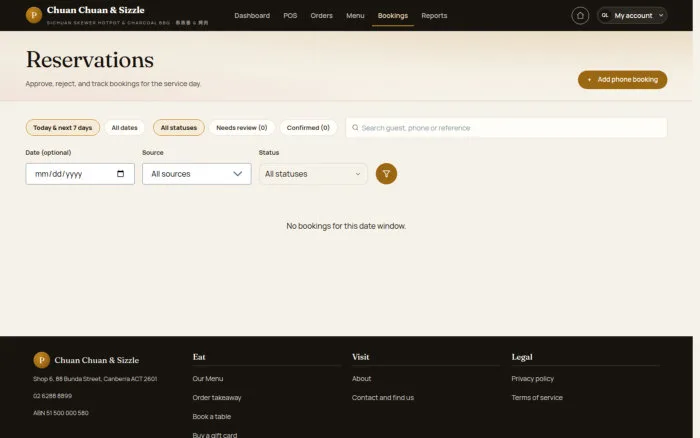700x438 pixels.
Task: Click the footer Chuan Chuan logo badge
Action: (x=42, y=360)
